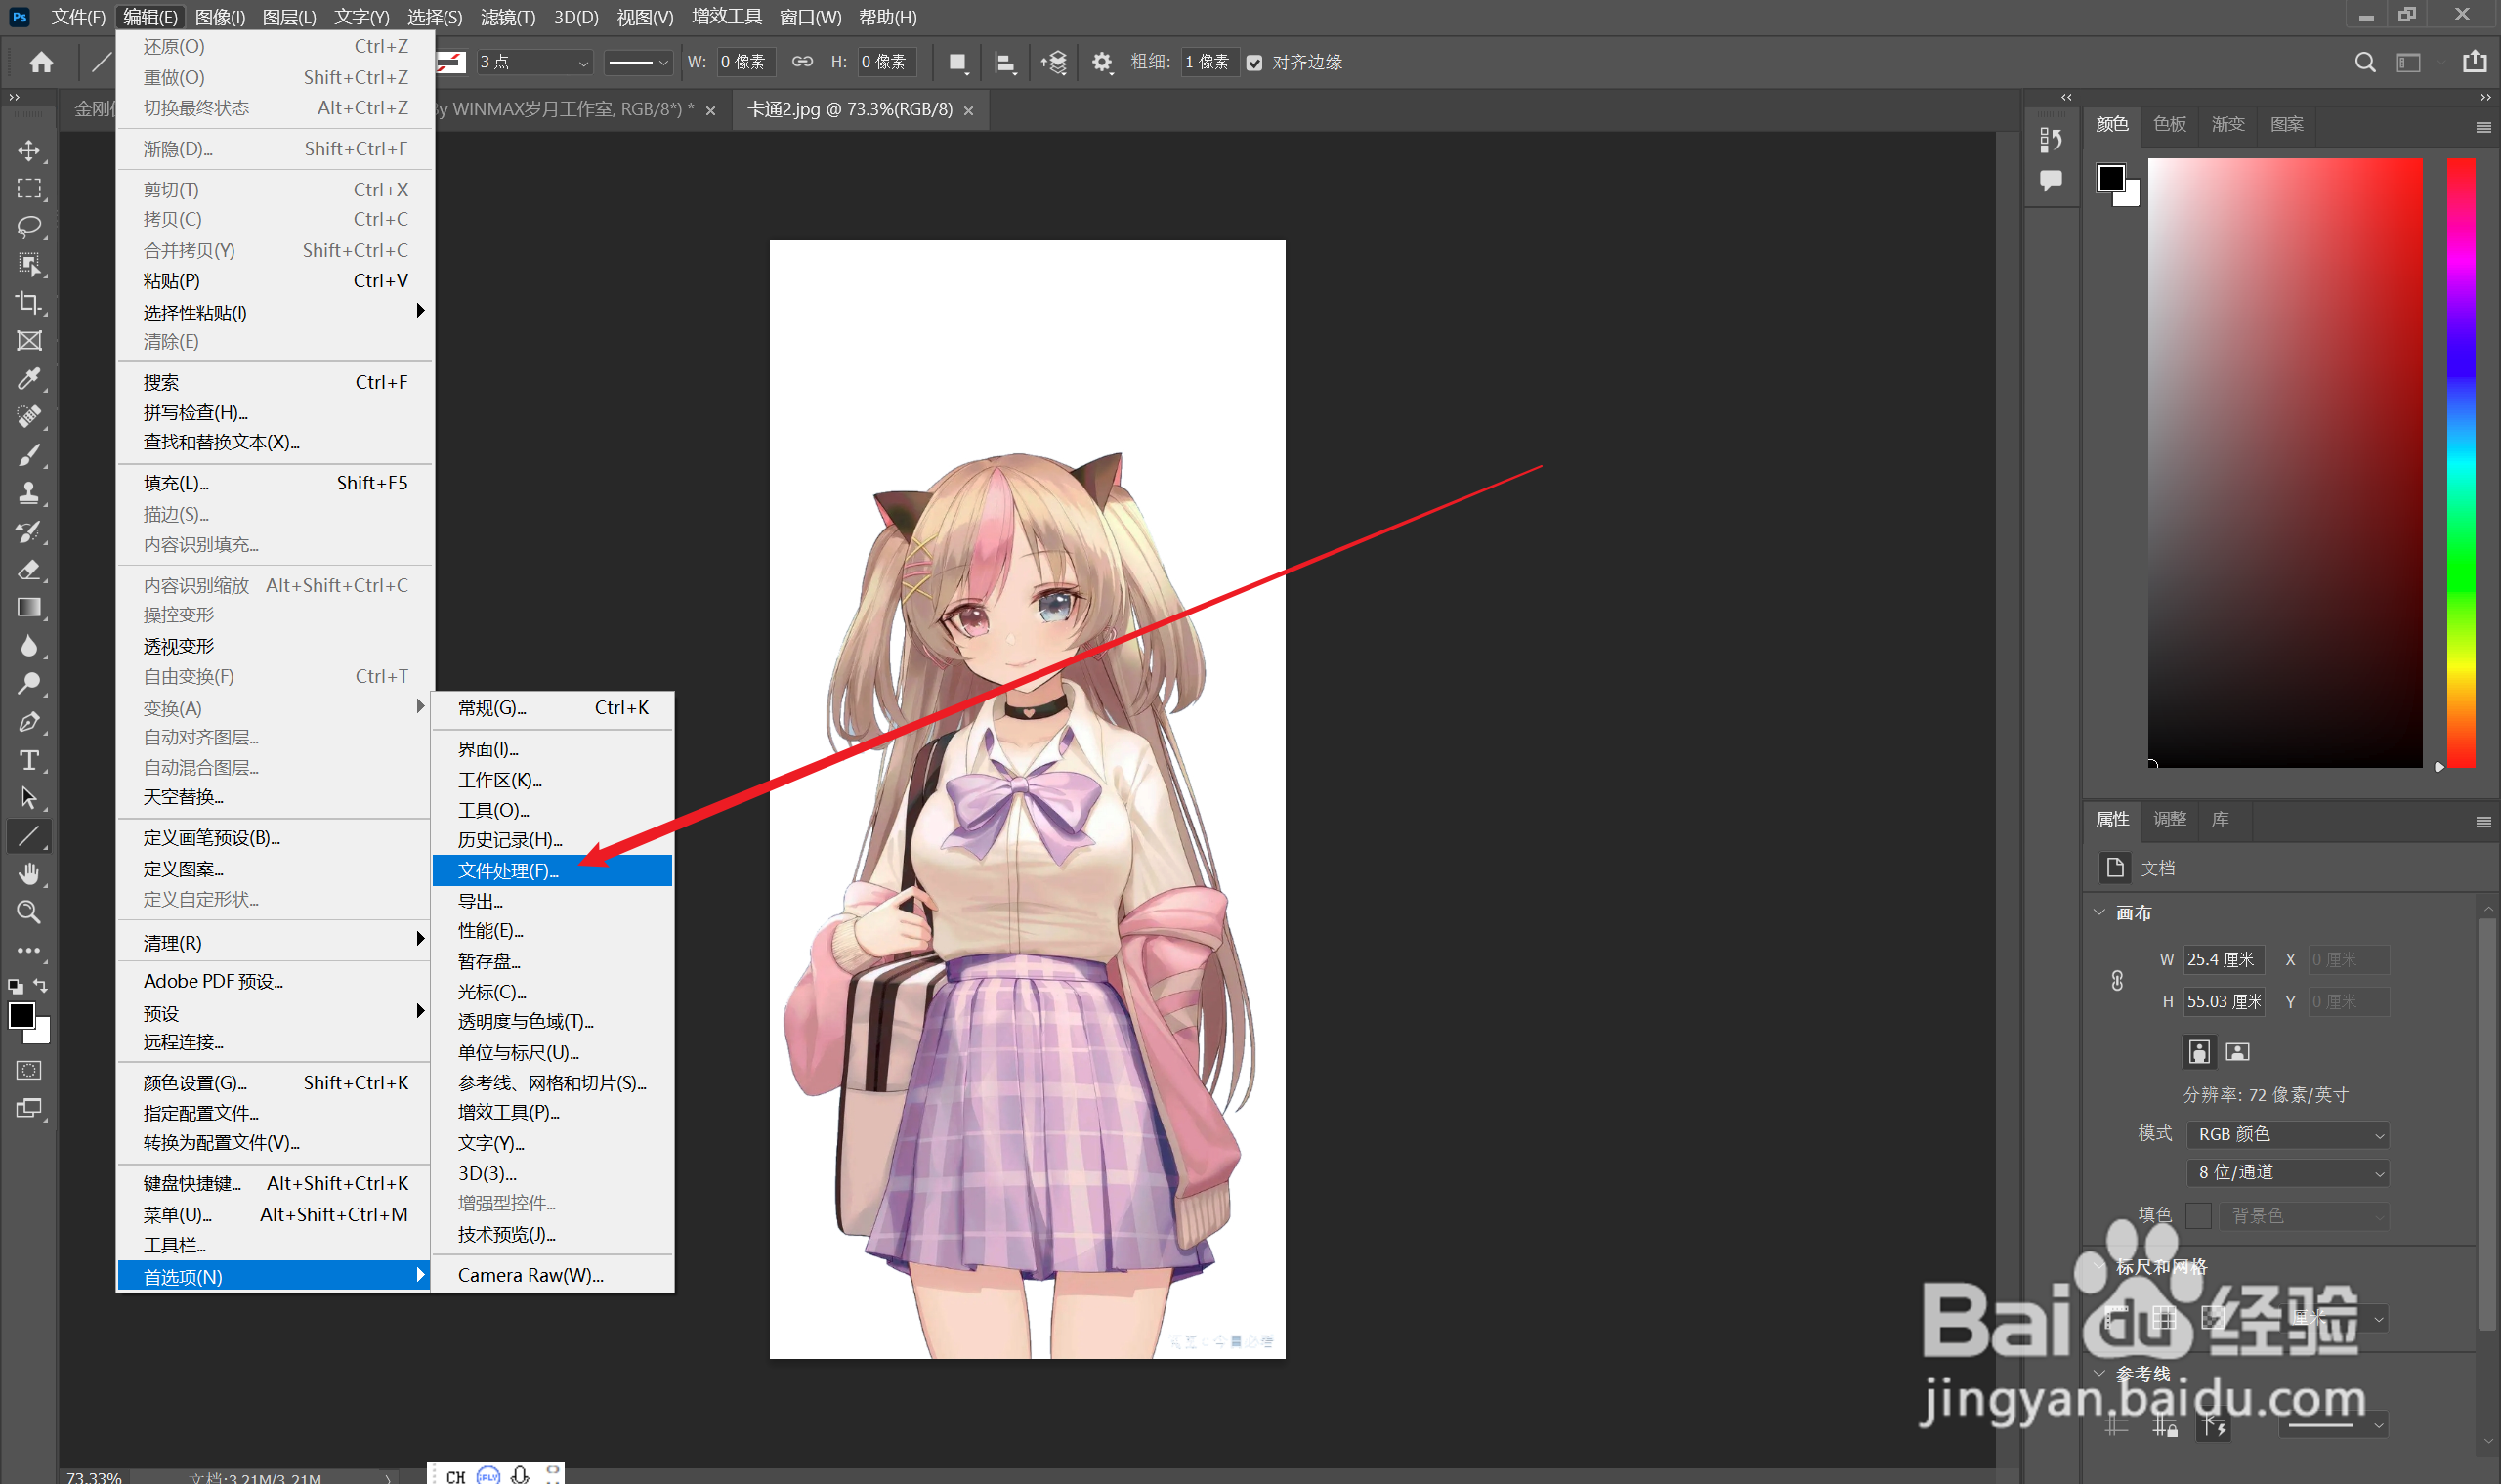Click the canvas width 25.4 厘米 field

tap(2223, 959)
